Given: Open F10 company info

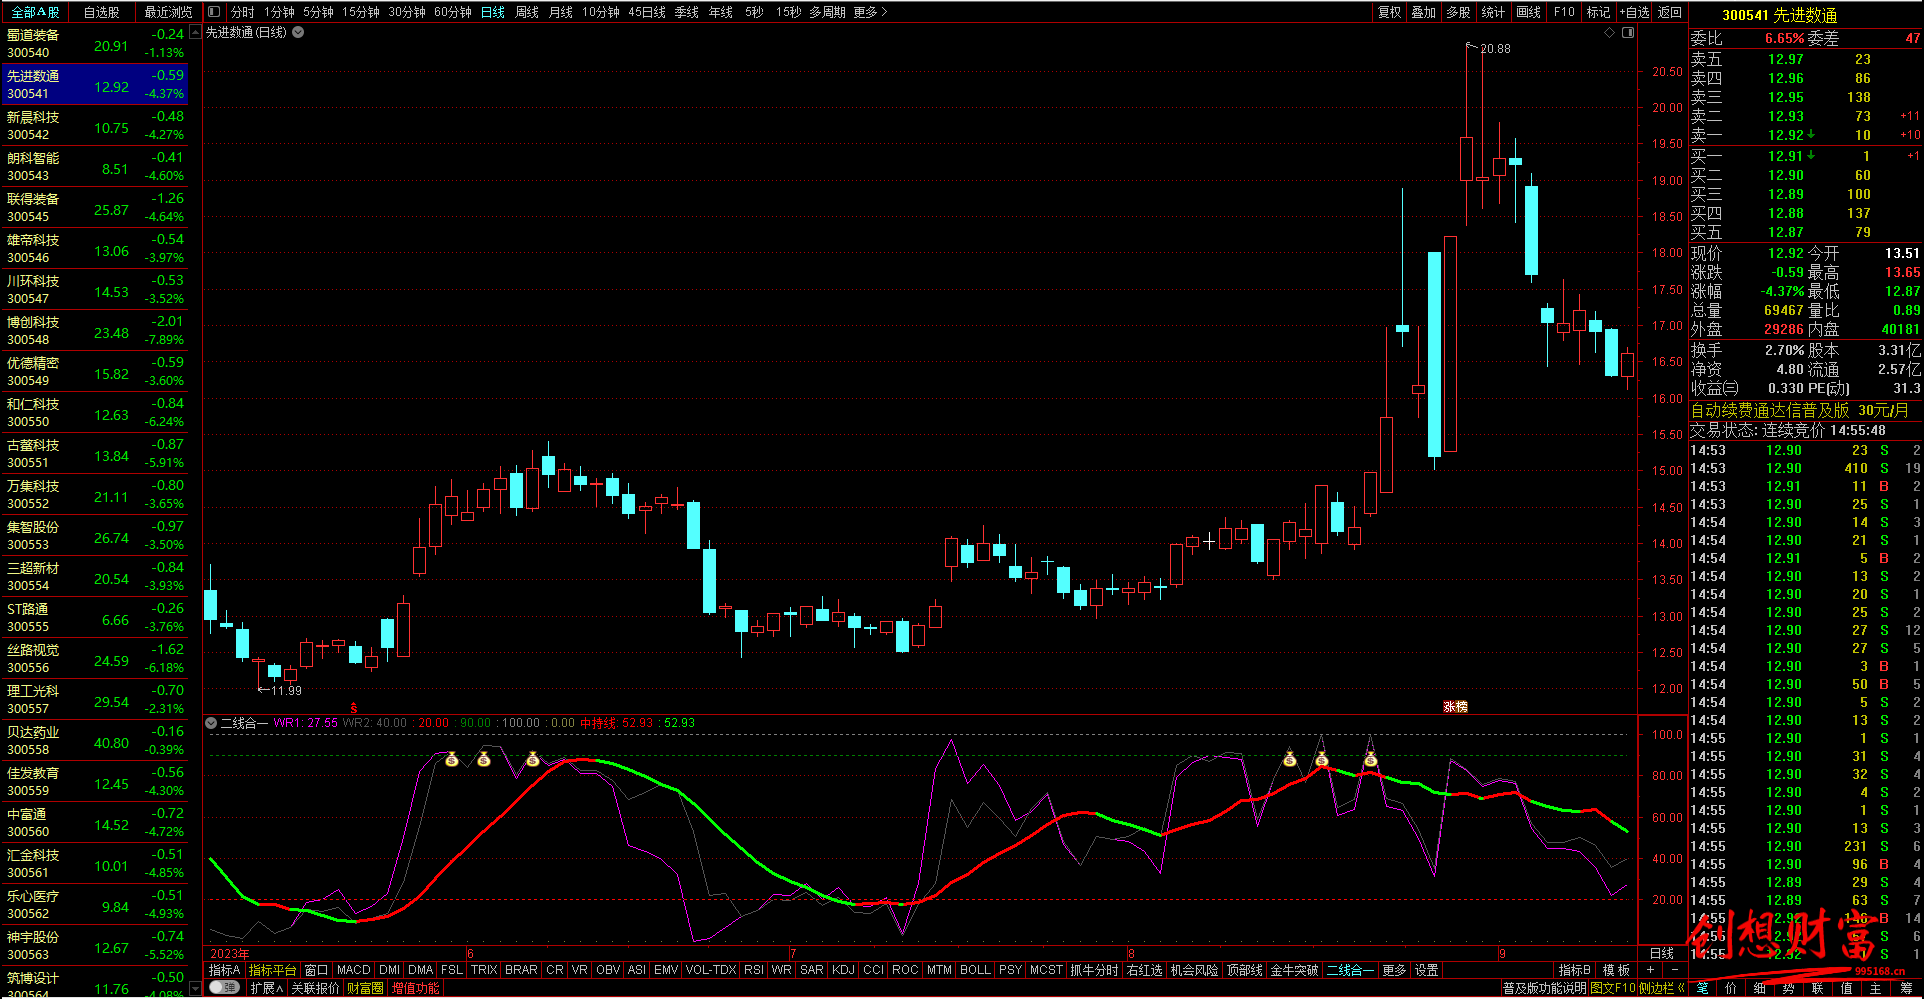Looking at the screenshot, I should pyautogui.click(x=1564, y=12).
